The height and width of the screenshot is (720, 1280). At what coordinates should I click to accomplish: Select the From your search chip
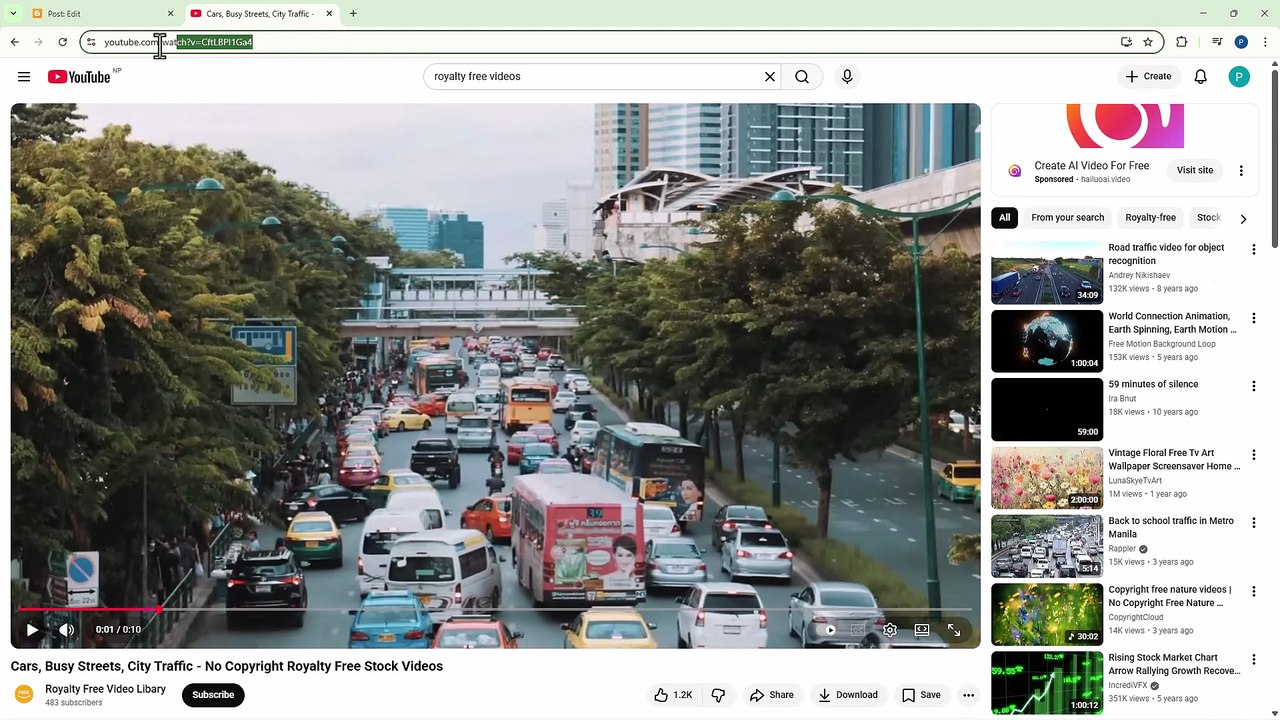point(1068,218)
